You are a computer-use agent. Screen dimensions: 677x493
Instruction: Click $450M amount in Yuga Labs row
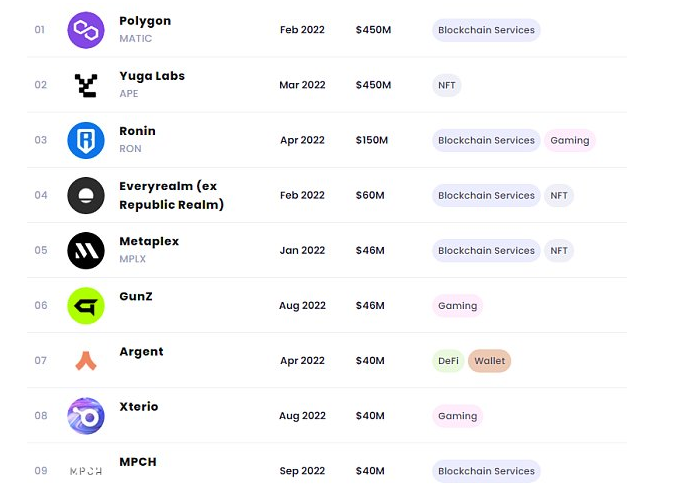pos(373,85)
